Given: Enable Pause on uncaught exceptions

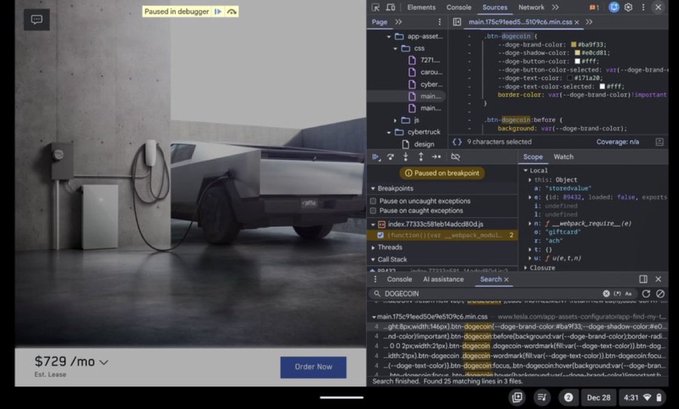Looking at the screenshot, I should point(373,201).
